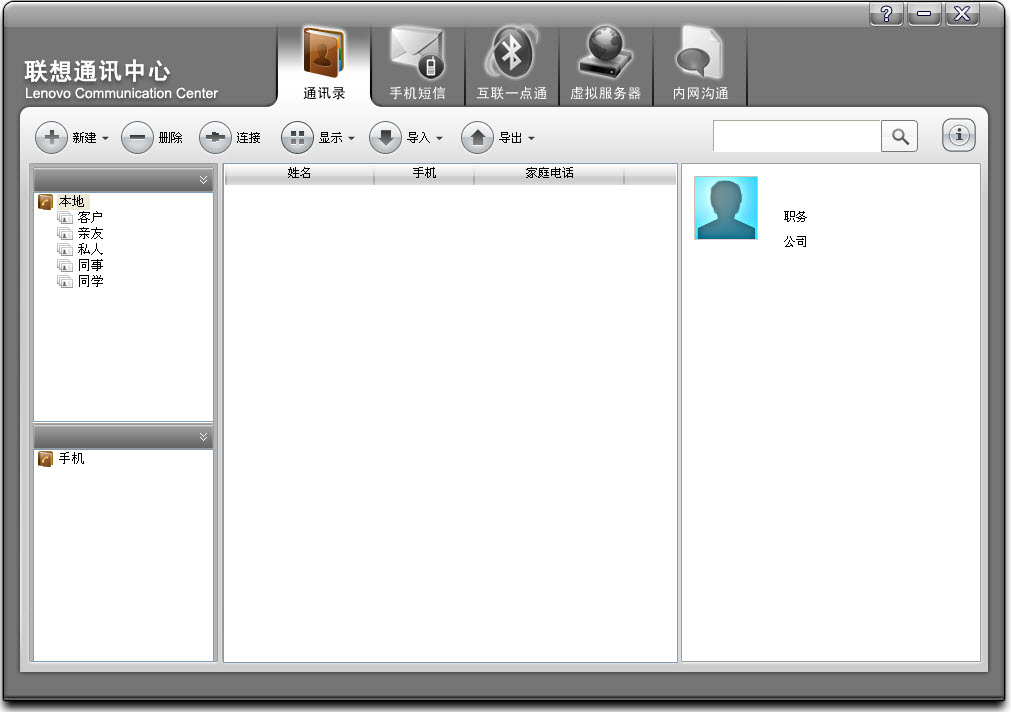Click the 显示 grid view icon
Screen dimensions: 1011x712
tap(297, 137)
